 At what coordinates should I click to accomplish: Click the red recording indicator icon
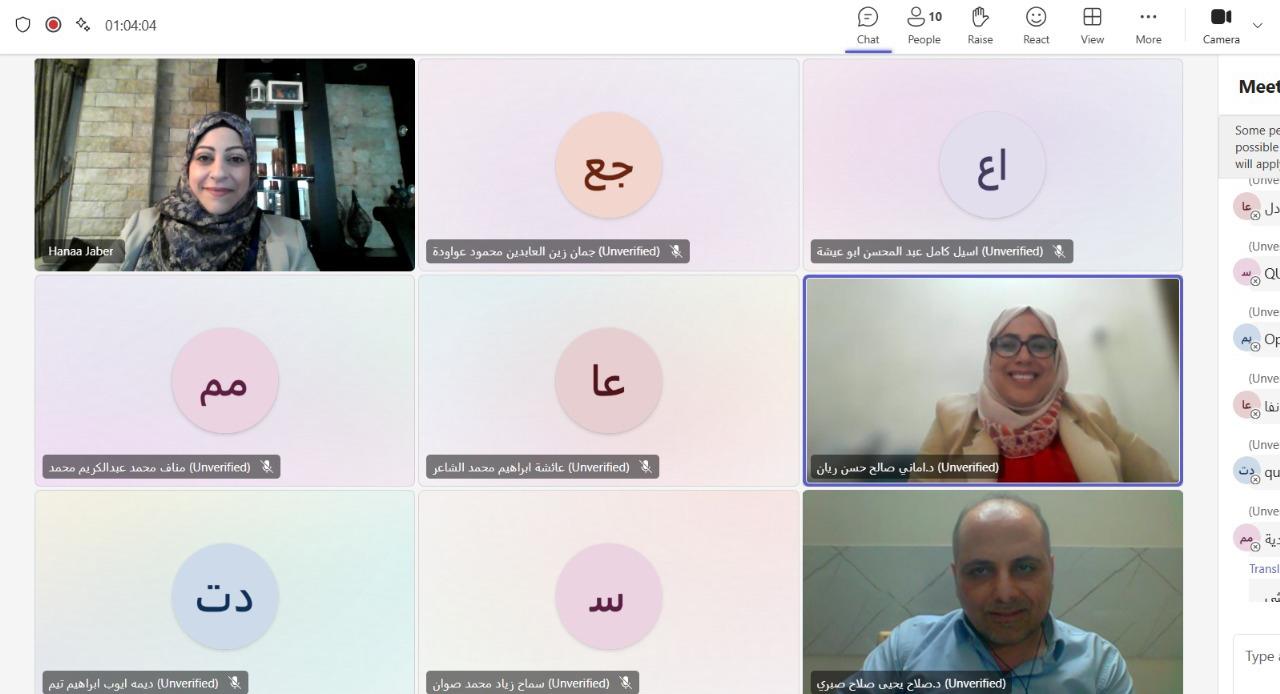click(x=53, y=25)
